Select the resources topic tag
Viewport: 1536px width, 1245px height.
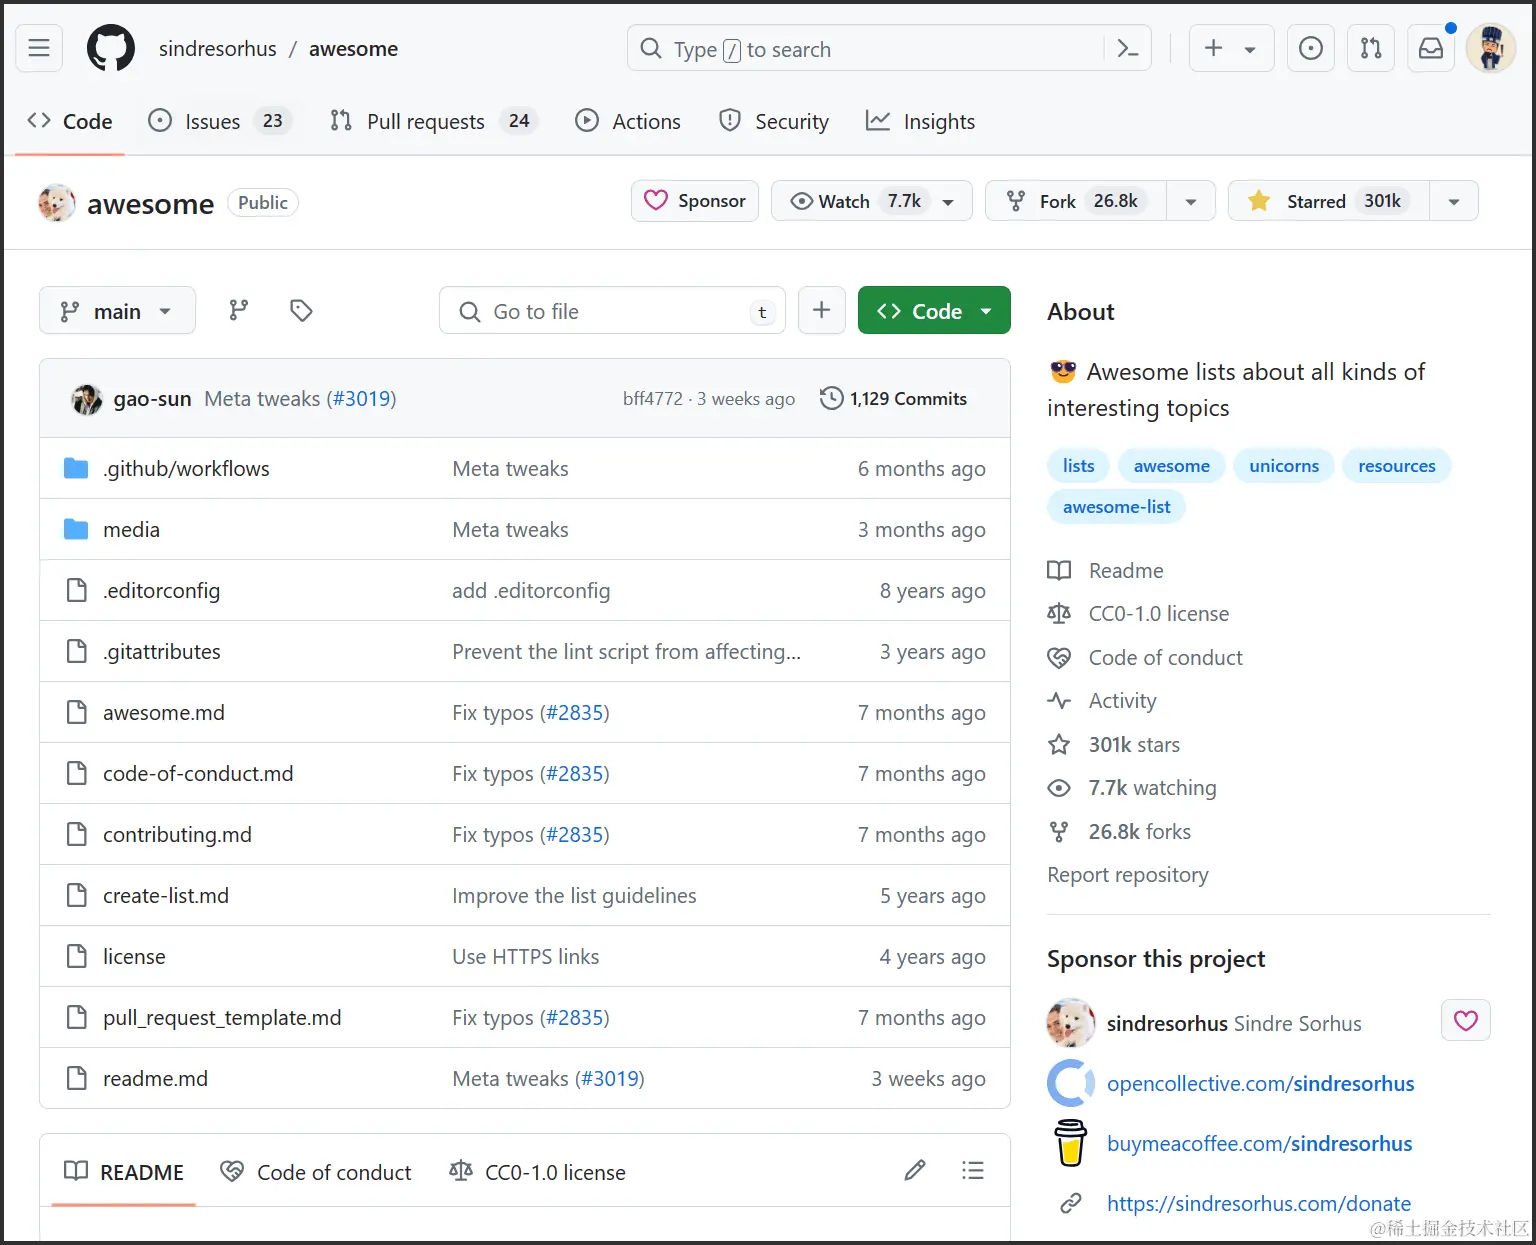click(x=1396, y=465)
